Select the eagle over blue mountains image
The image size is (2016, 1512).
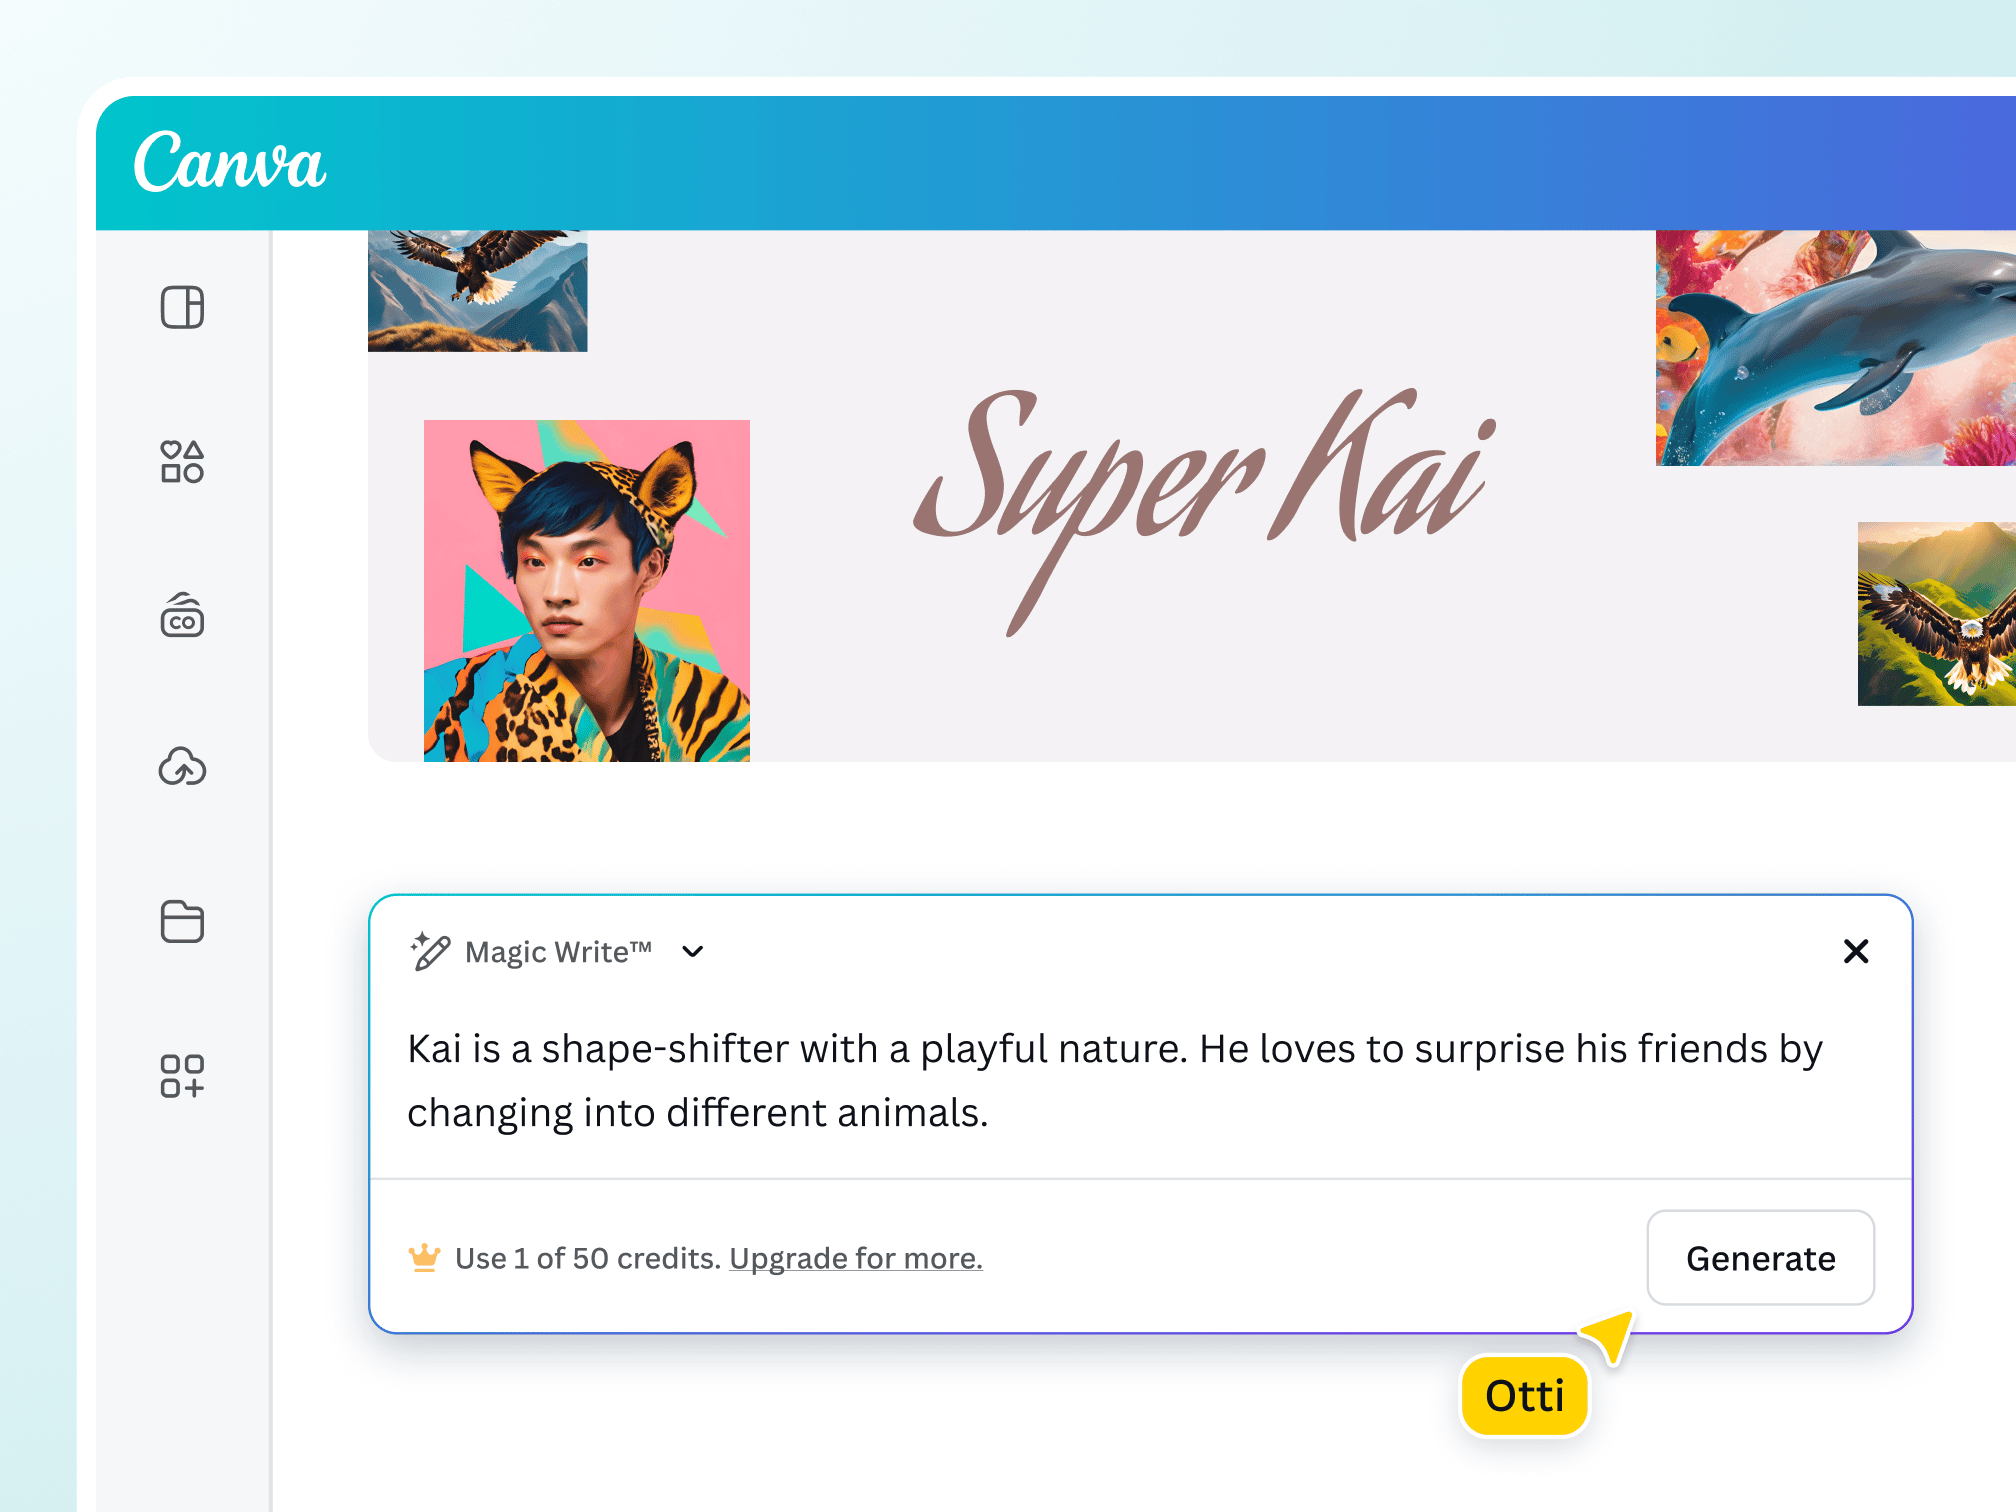pyautogui.click(x=477, y=291)
